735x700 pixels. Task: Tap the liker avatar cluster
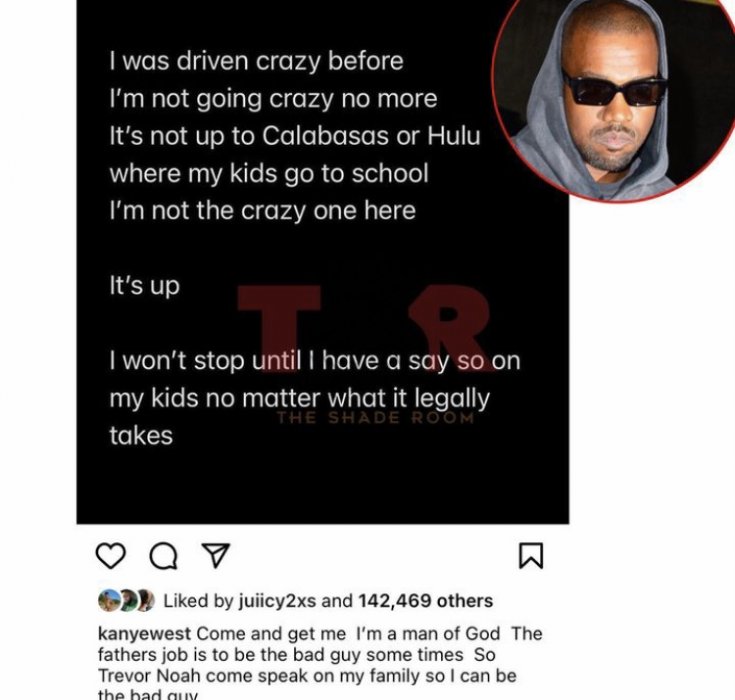click(126, 601)
